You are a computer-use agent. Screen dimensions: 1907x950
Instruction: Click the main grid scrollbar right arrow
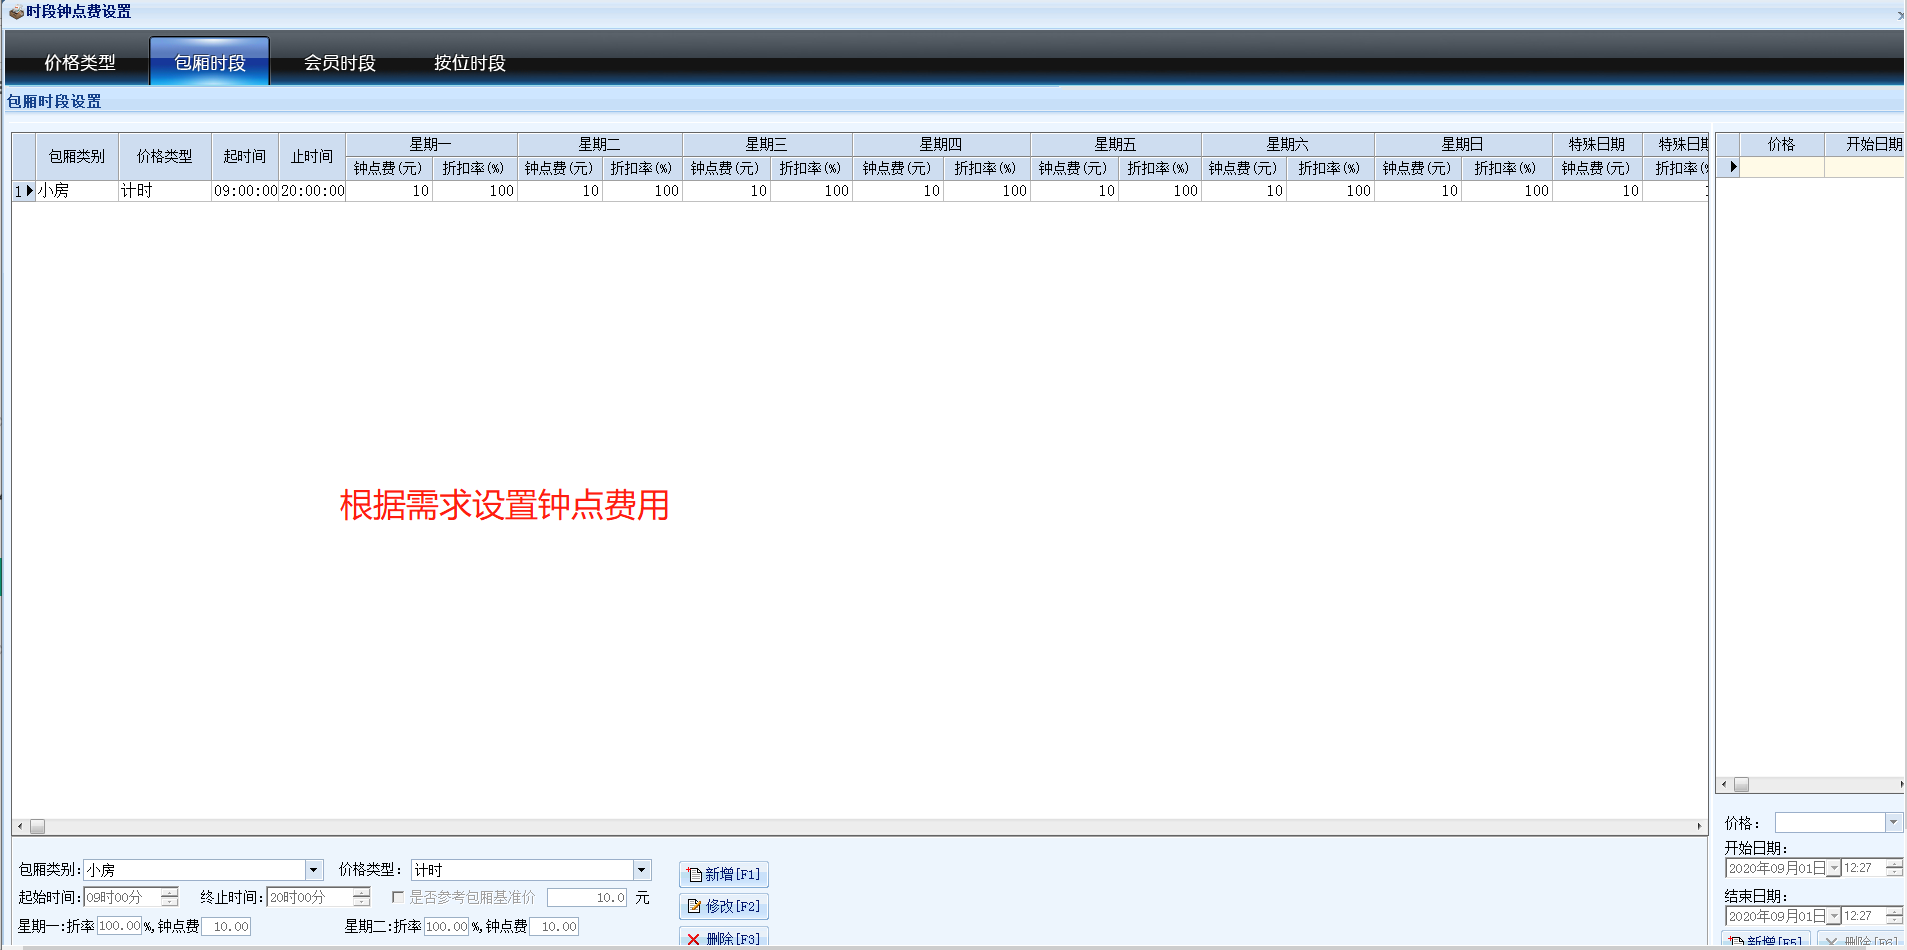[x=1699, y=826]
